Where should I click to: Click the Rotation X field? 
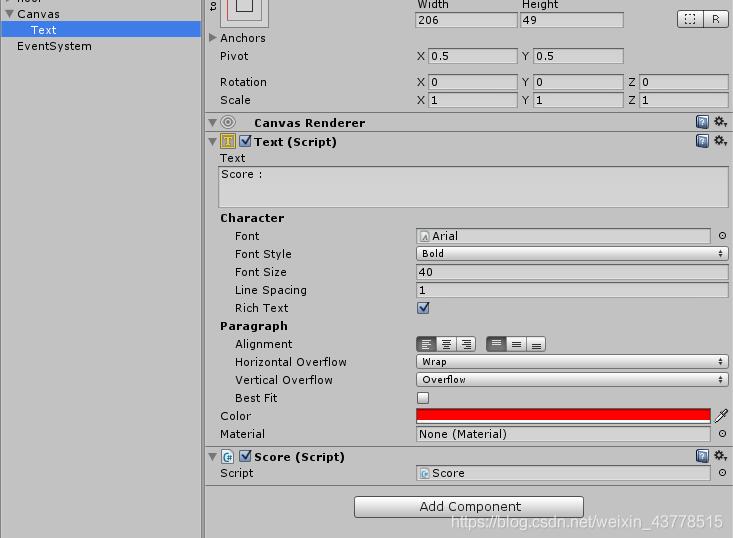tap(473, 82)
